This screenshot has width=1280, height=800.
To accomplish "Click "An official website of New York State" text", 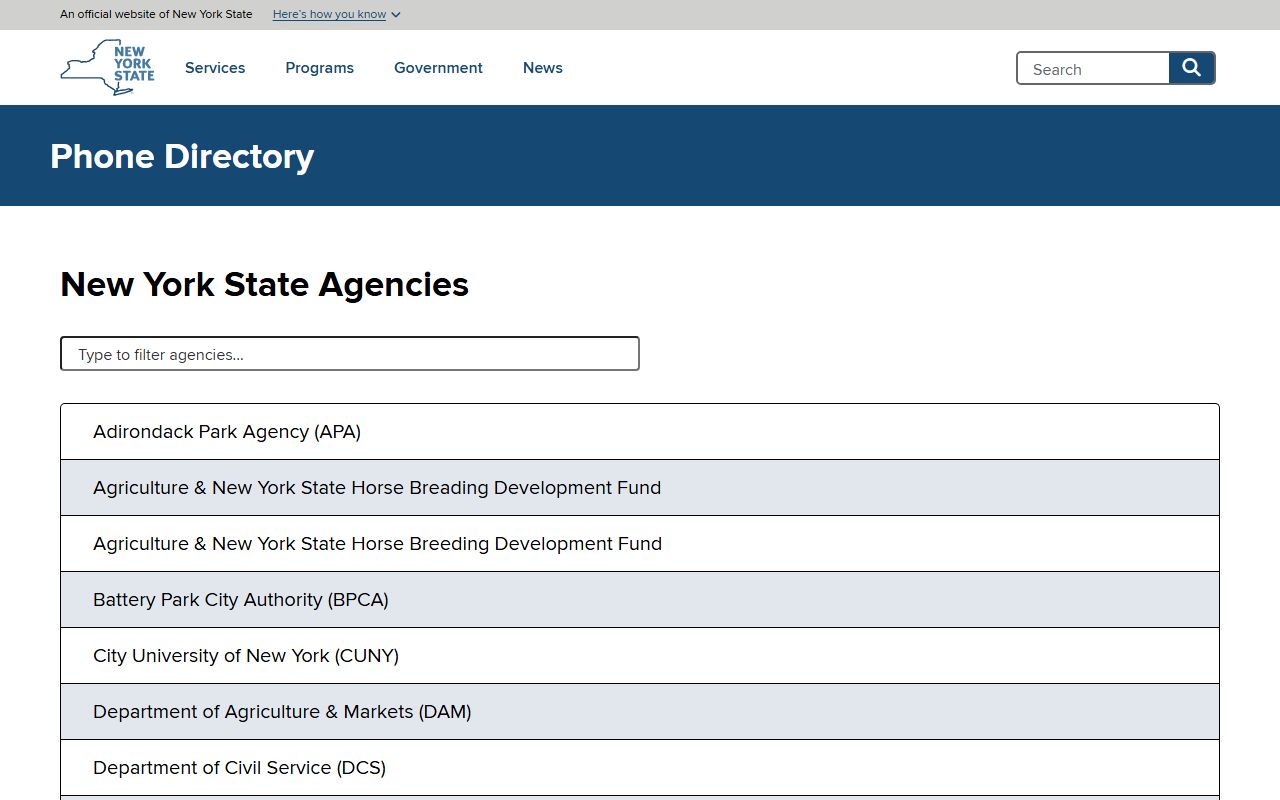I will (156, 15).
